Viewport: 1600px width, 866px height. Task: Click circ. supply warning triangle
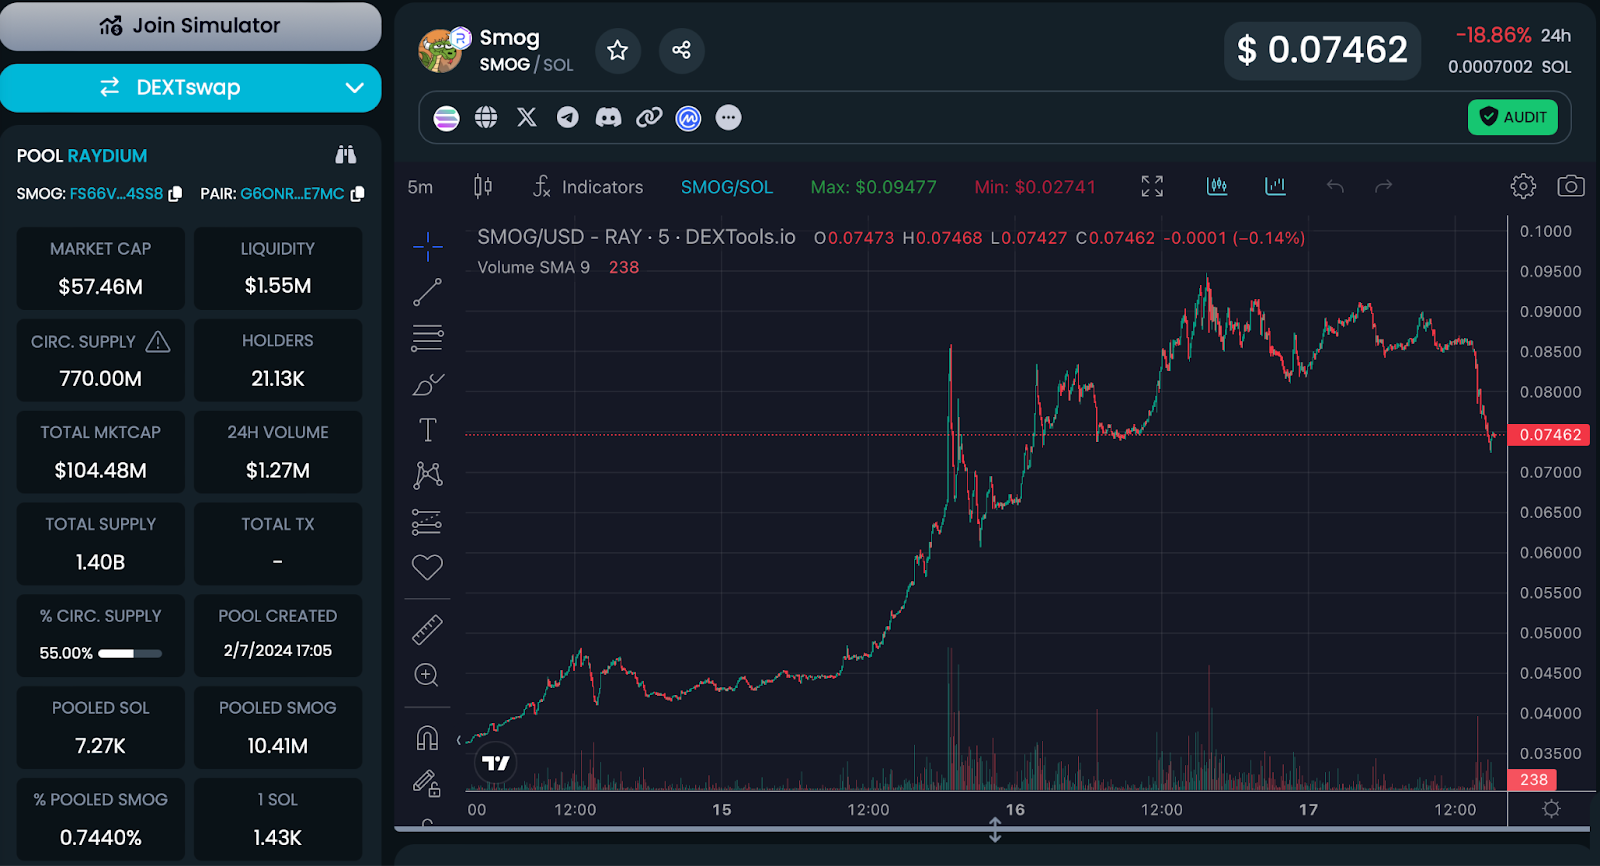click(x=158, y=342)
